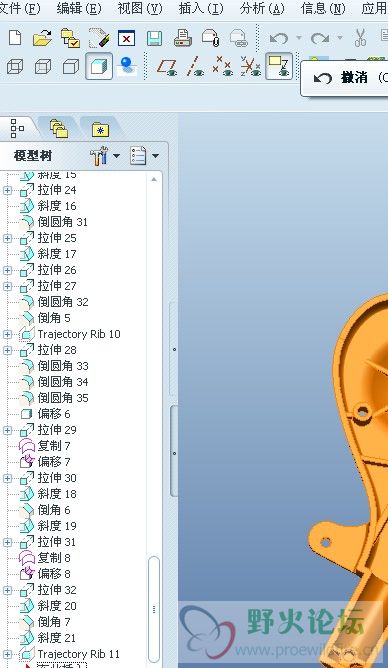The width and height of the screenshot is (388, 668).
Task: Toggle datum planes display
Action: (x=167, y=67)
